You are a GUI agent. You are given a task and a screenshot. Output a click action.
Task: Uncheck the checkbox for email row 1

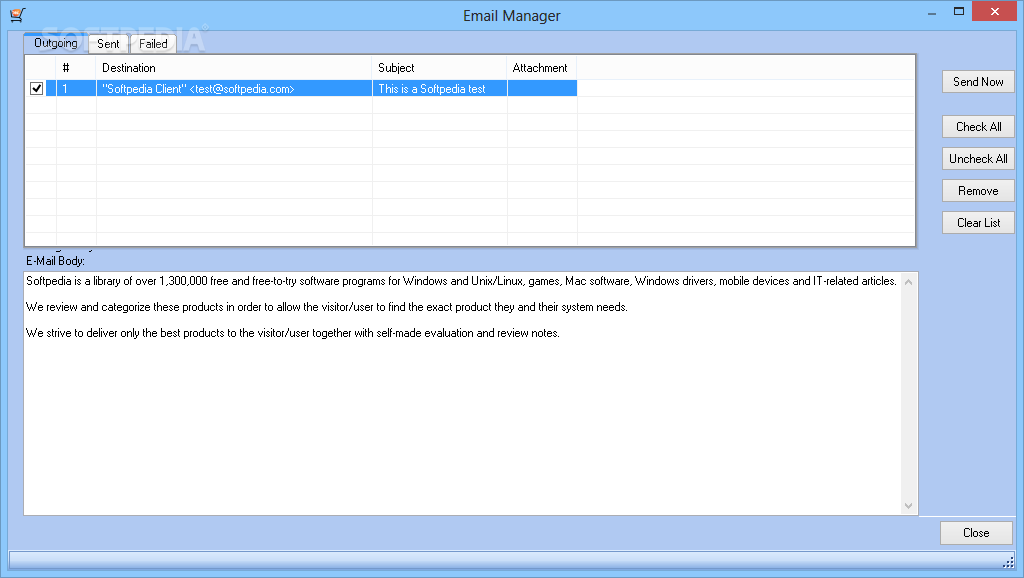(37, 88)
